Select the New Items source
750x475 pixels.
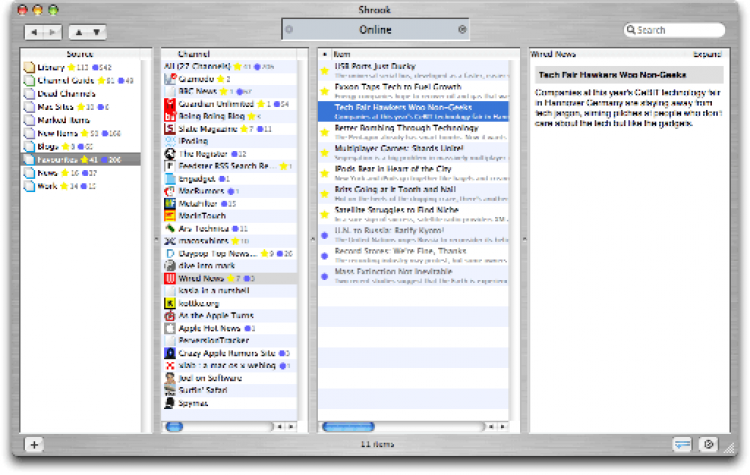click(x=81, y=133)
